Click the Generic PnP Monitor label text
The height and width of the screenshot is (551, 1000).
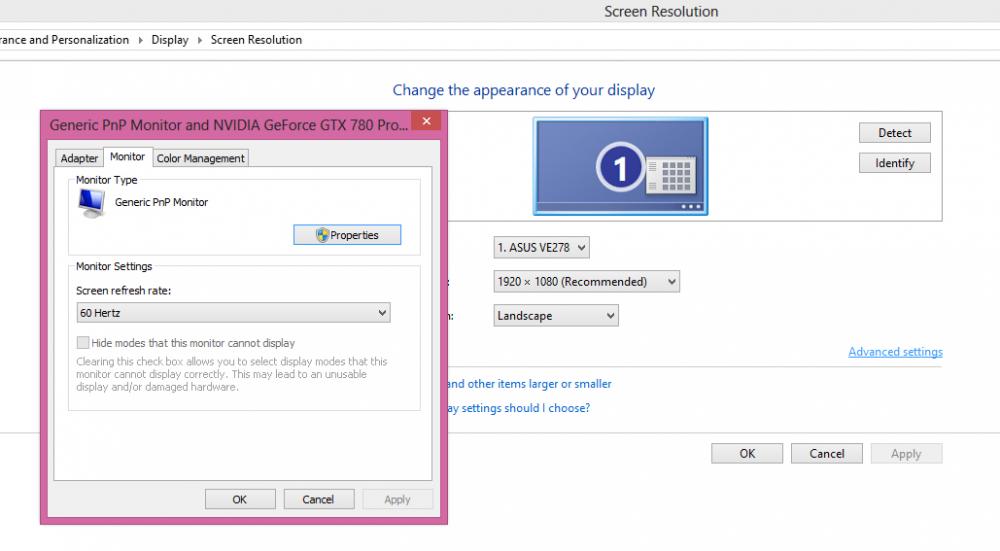point(161,202)
